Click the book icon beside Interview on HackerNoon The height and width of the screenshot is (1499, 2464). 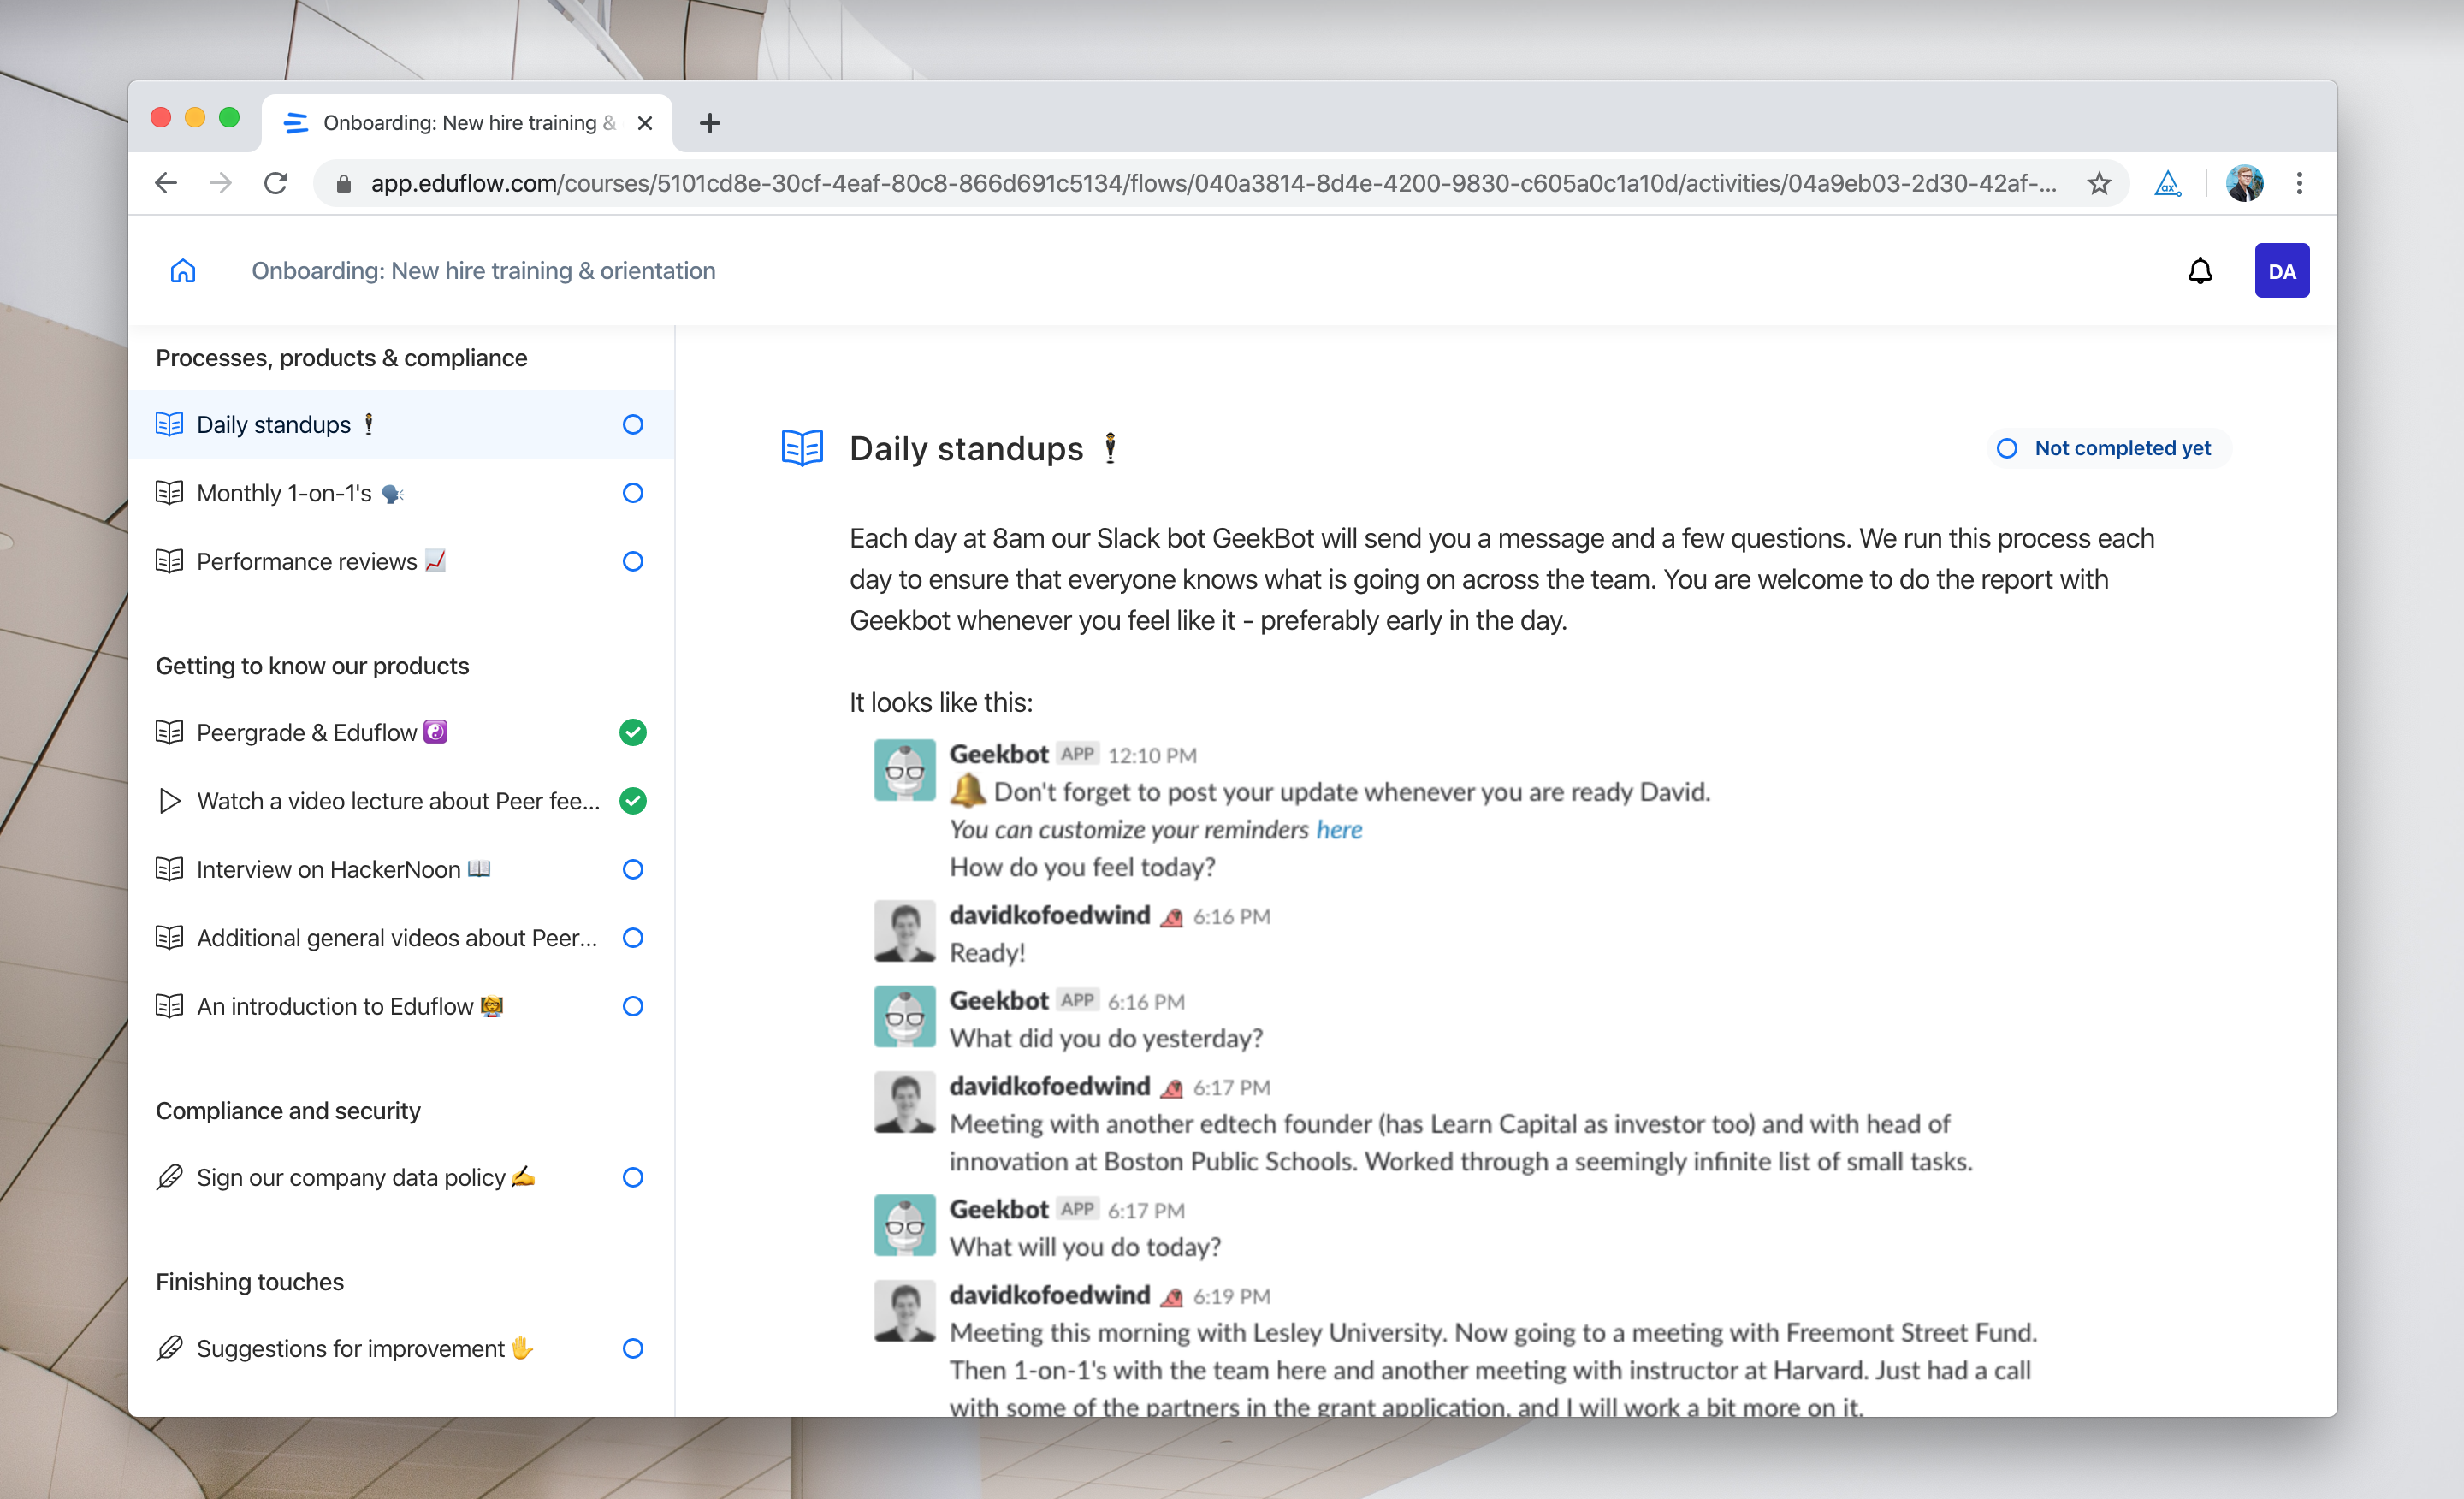[x=169, y=869]
